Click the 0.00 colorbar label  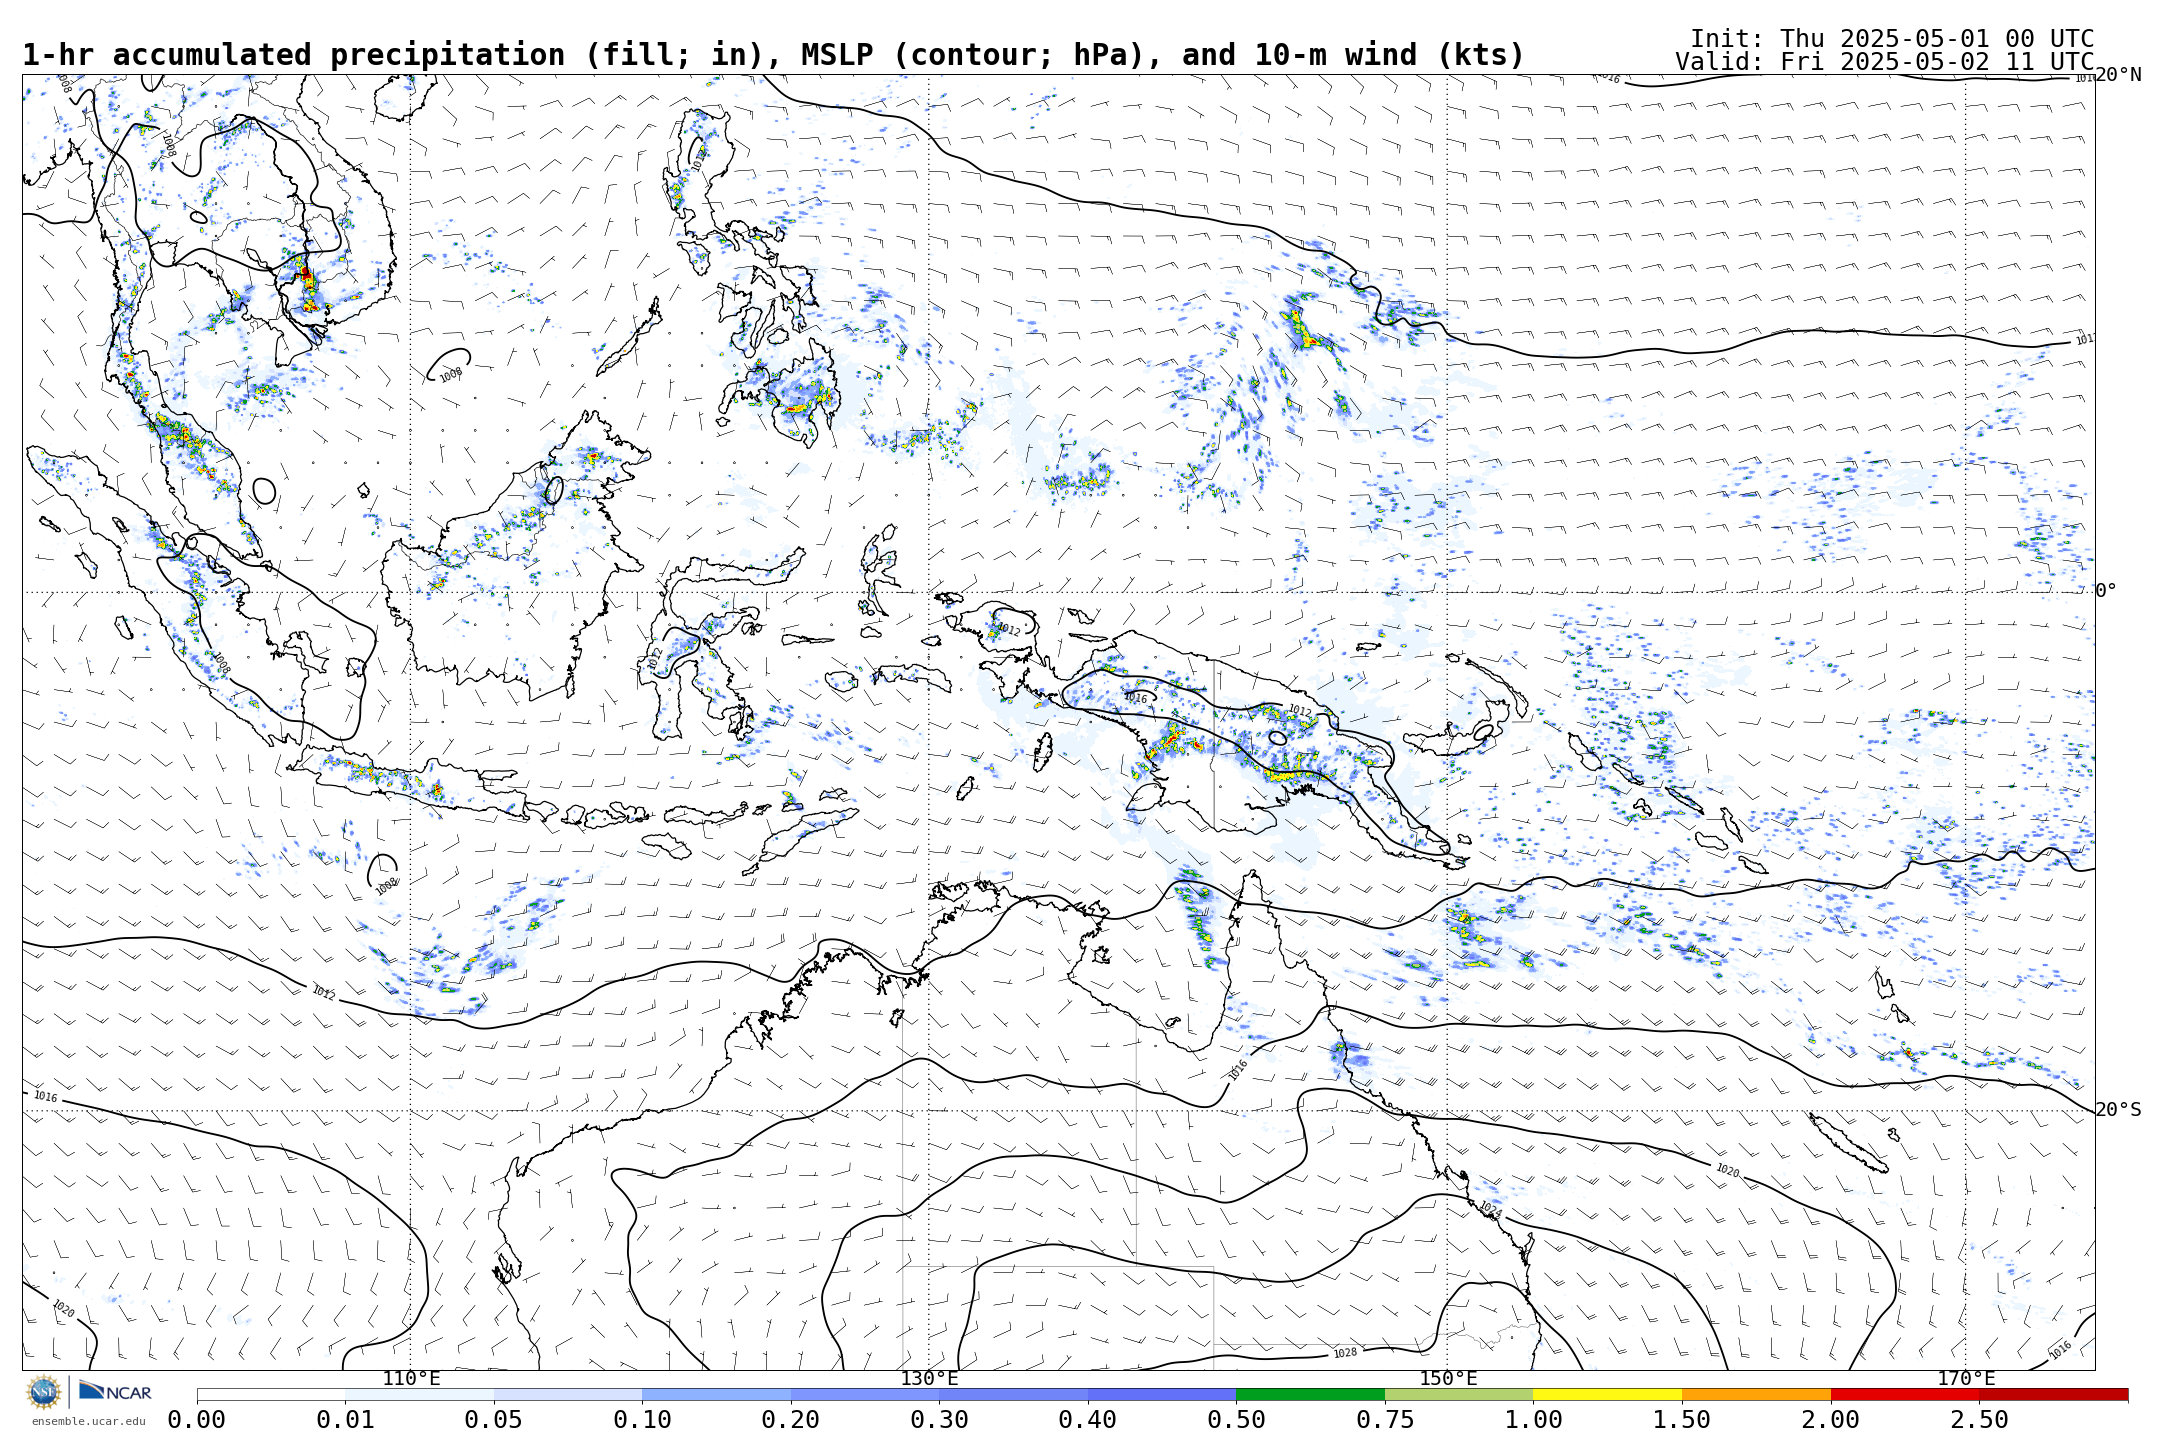click(x=197, y=1420)
